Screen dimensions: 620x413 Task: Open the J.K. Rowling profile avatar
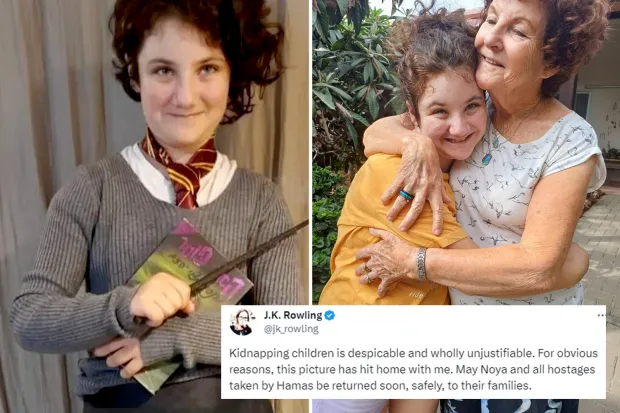pyautogui.click(x=241, y=322)
